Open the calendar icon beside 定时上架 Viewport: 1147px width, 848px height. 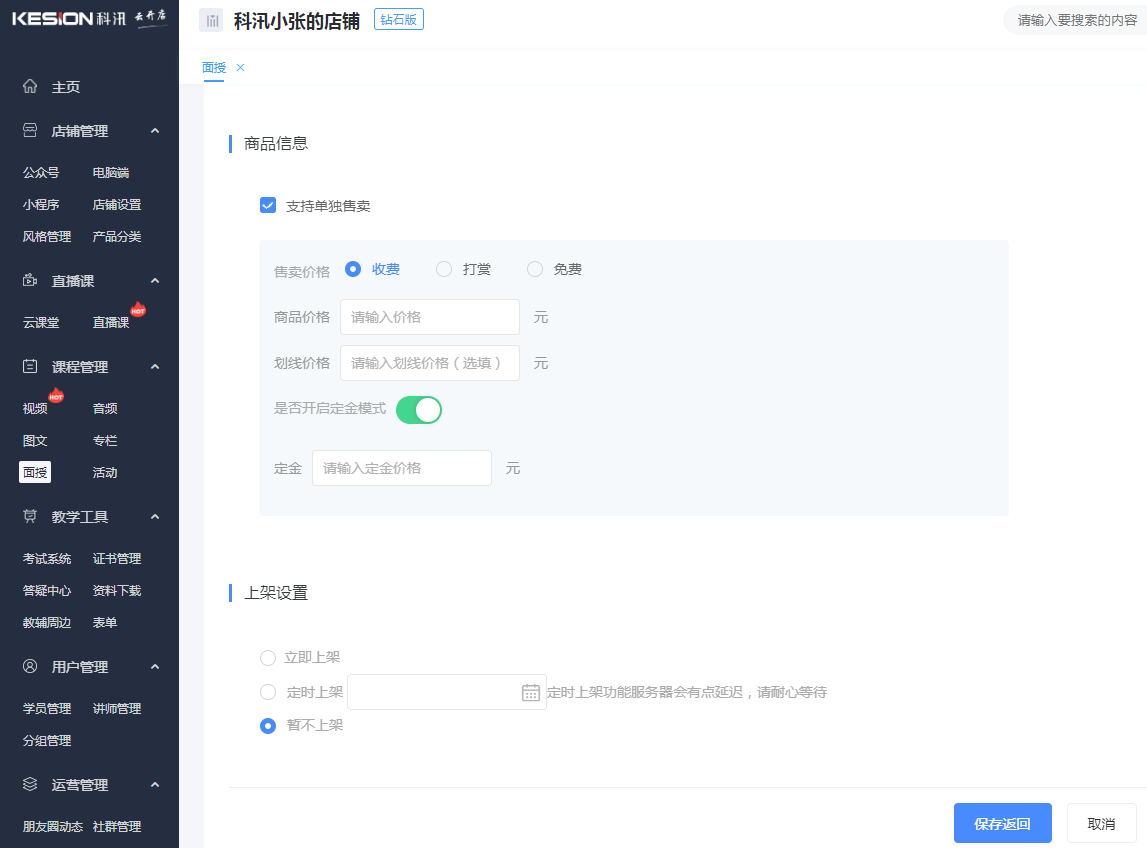530,691
